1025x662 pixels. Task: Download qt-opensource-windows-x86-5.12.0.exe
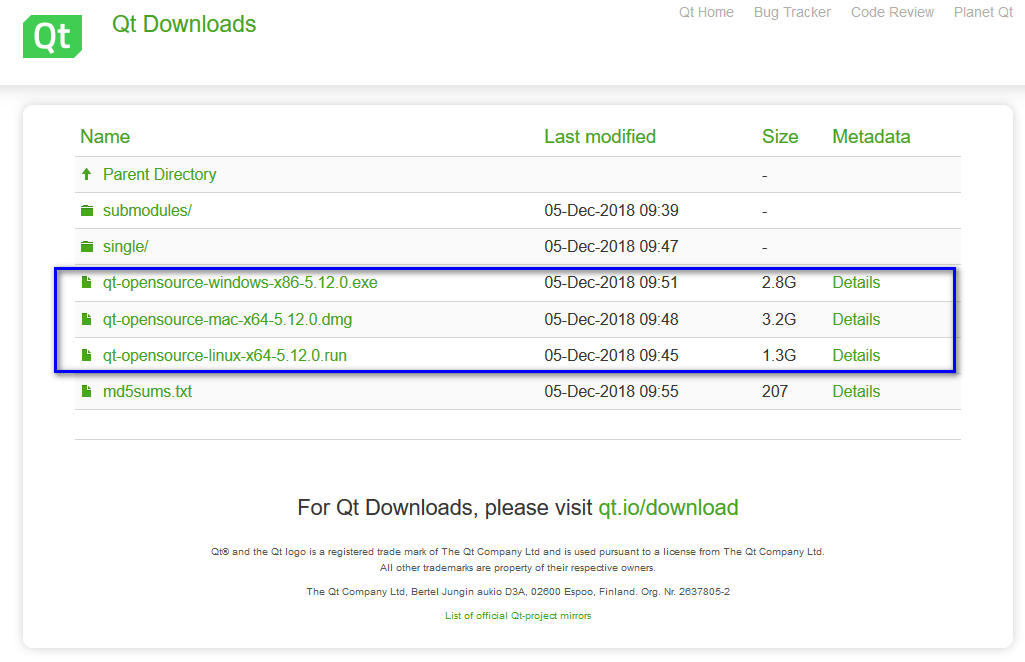point(240,282)
